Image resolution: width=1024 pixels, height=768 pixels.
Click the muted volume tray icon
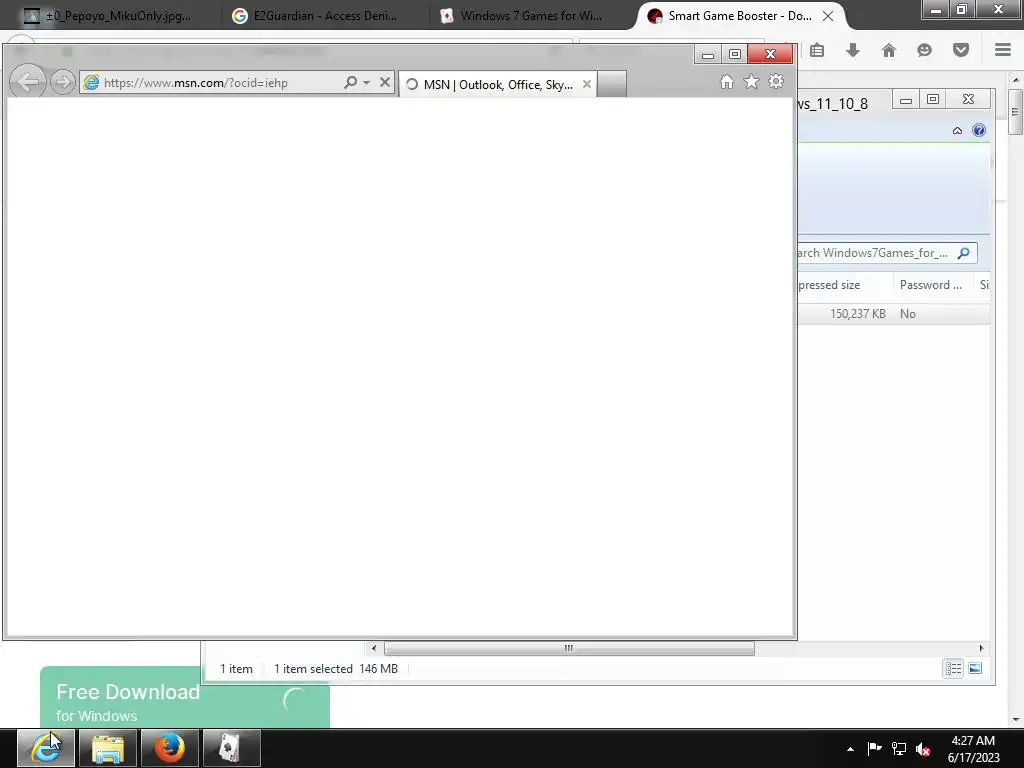point(923,749)
